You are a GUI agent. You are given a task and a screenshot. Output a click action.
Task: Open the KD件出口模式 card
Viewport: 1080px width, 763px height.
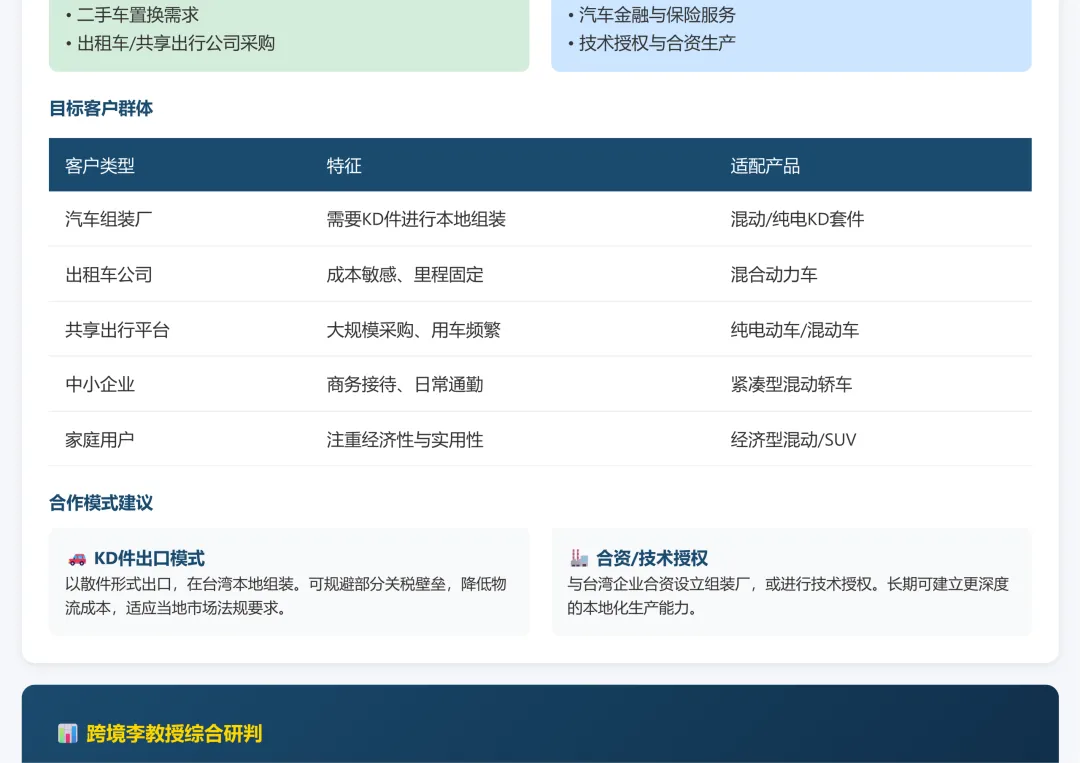click(x=289, y=582)
